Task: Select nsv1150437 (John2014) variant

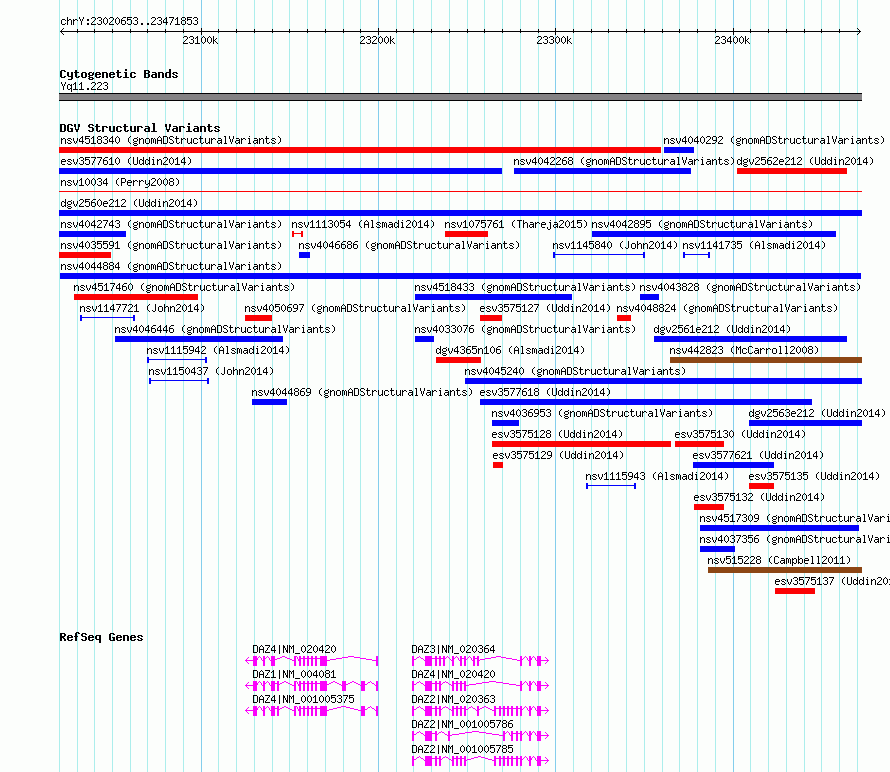Action: (211, 371)
